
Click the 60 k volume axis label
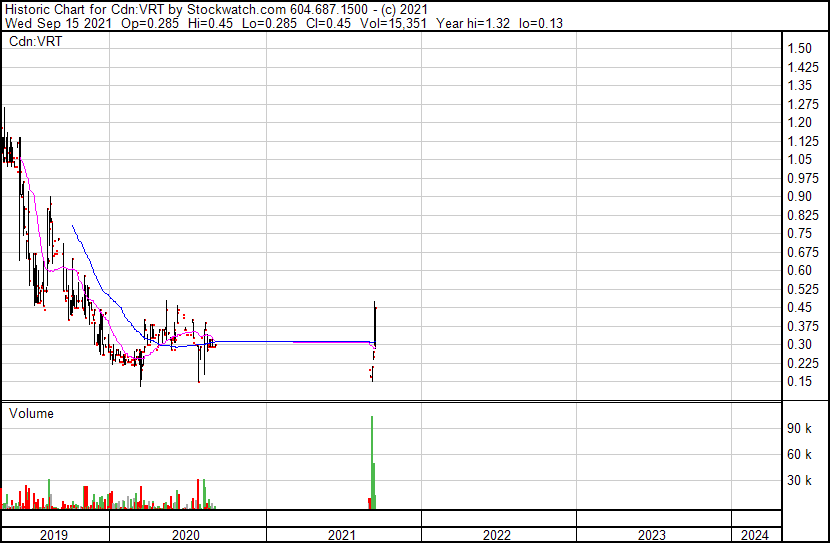click(799, 455)
